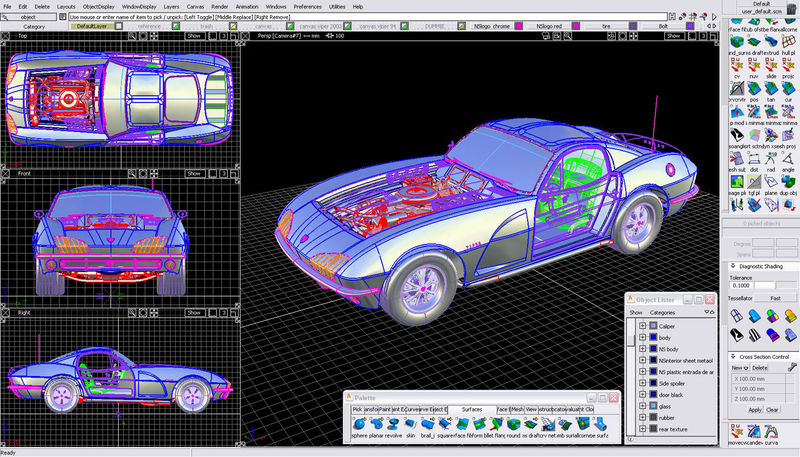The height and width of the screenshot is (457, 800).
Task: Expand the rear texture tree node
Action: pyautogui.click(x=642, y=429)
